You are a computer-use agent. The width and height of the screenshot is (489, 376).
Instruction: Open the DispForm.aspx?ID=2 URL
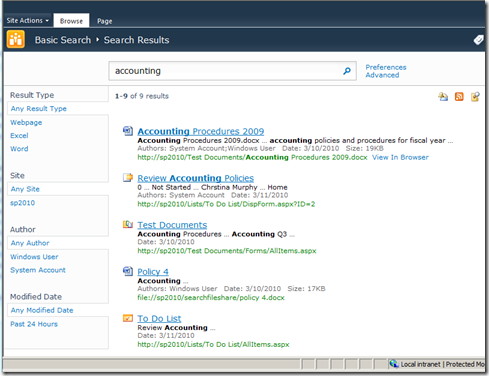(x=226, y=204)
